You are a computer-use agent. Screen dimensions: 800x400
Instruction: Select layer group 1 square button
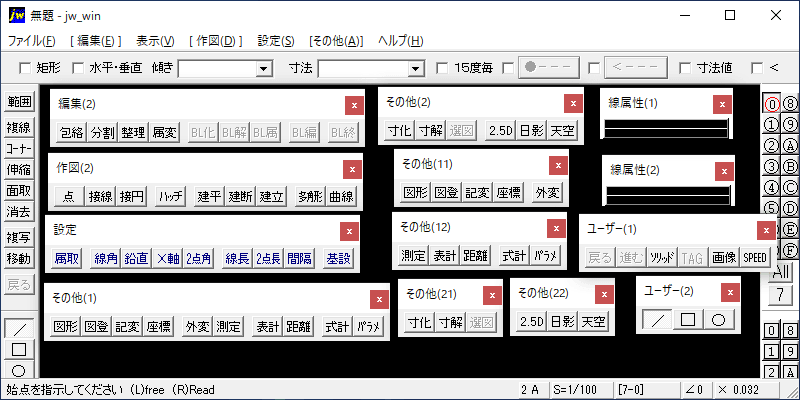click(x=772, y=352)
